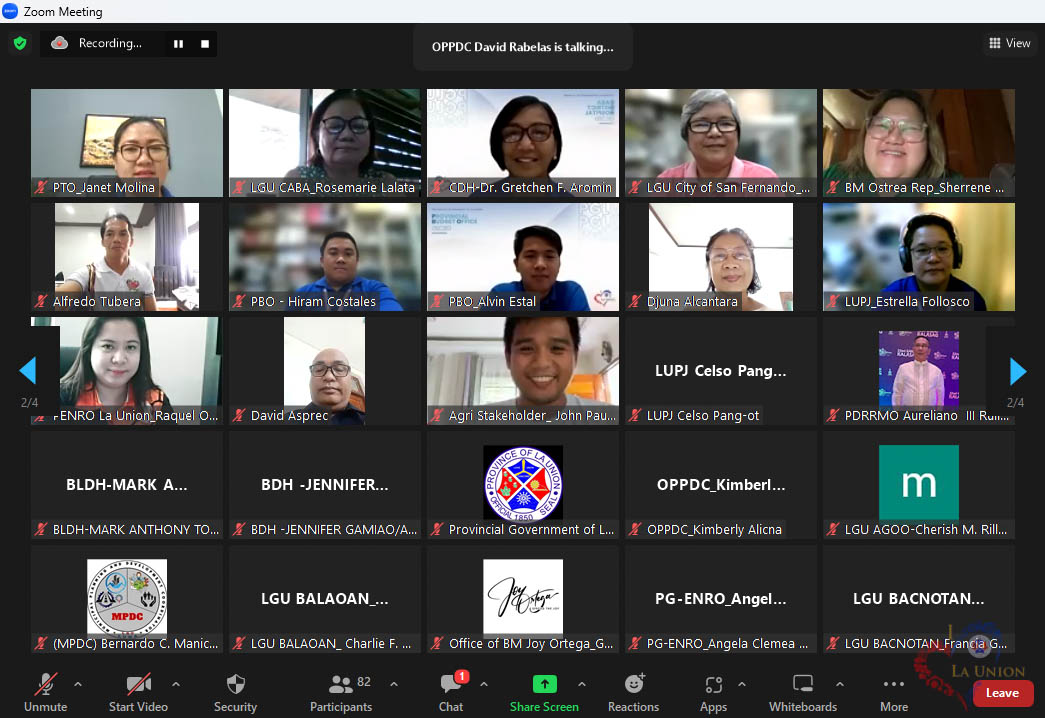Click muted mic icon on PBO_Alvin Estal tile
Screen dimensions: 1045x718
pyautogui.click(x=437, y=301)
